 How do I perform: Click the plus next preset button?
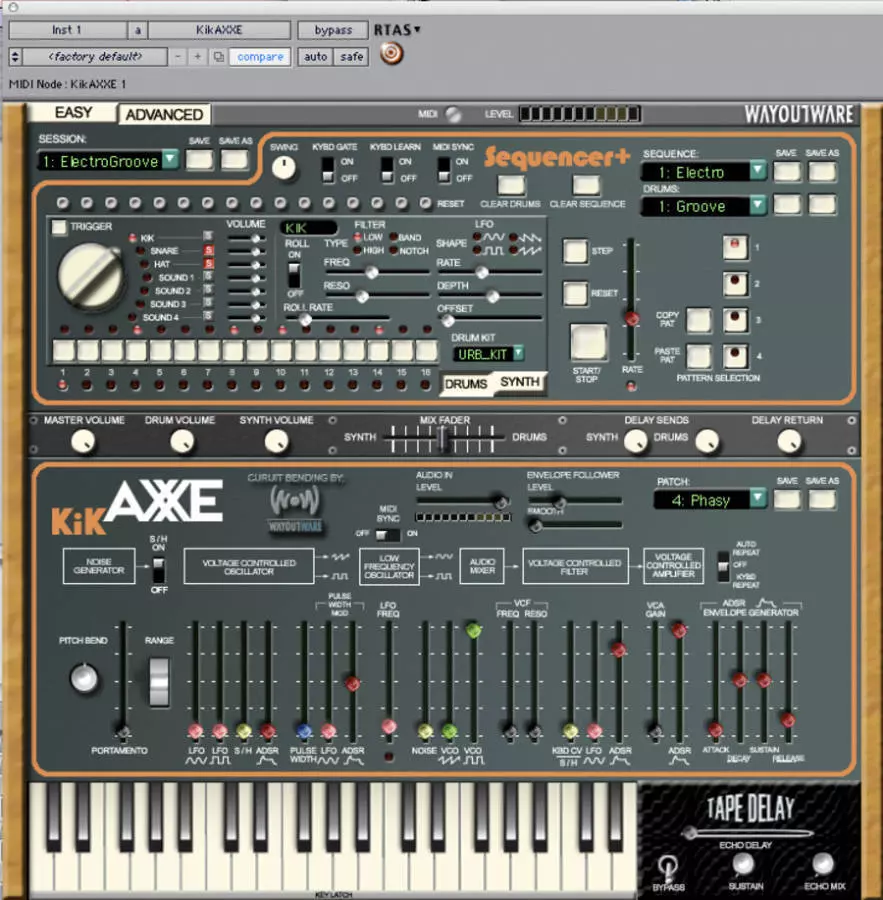pos(197,57)
